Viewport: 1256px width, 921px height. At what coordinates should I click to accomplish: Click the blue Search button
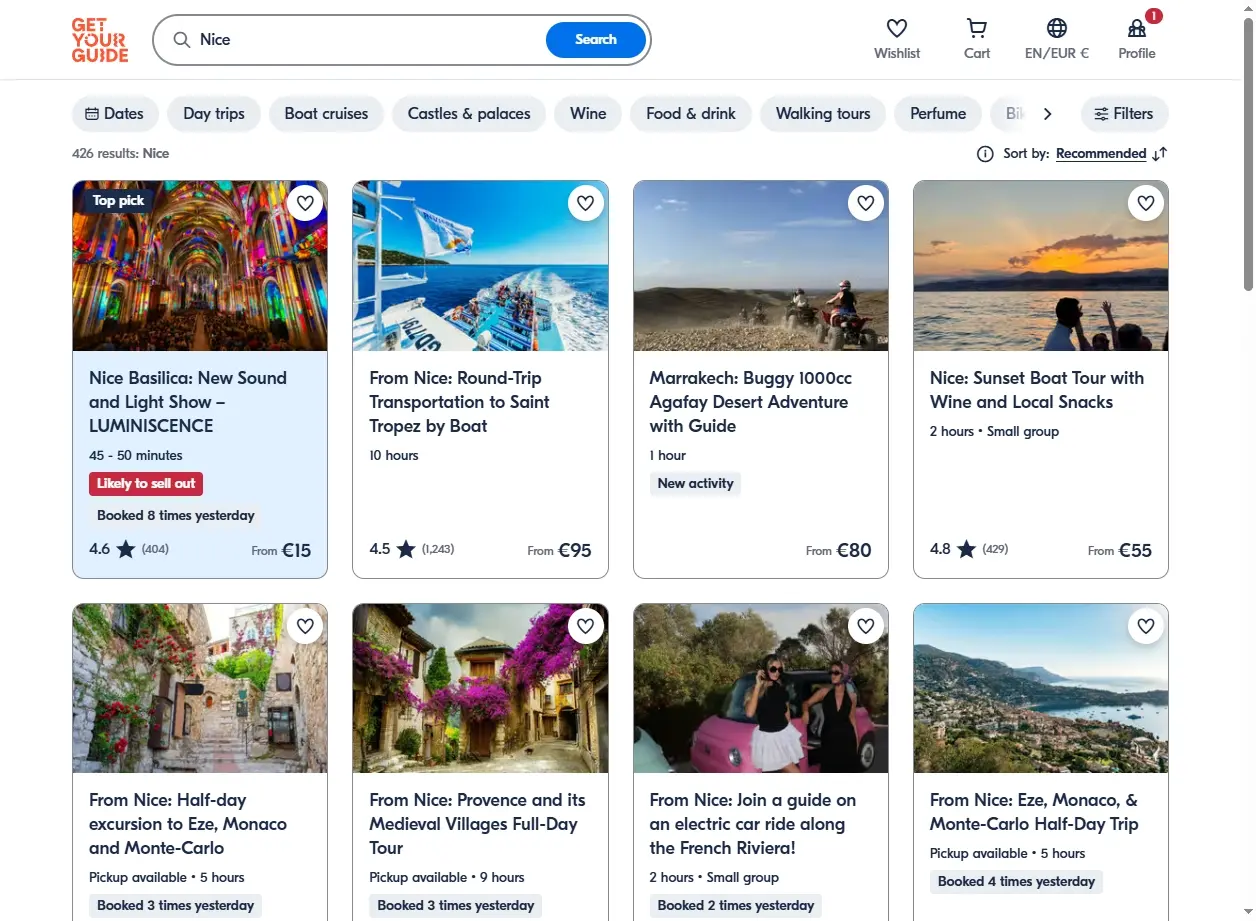(x=596, y=40)
